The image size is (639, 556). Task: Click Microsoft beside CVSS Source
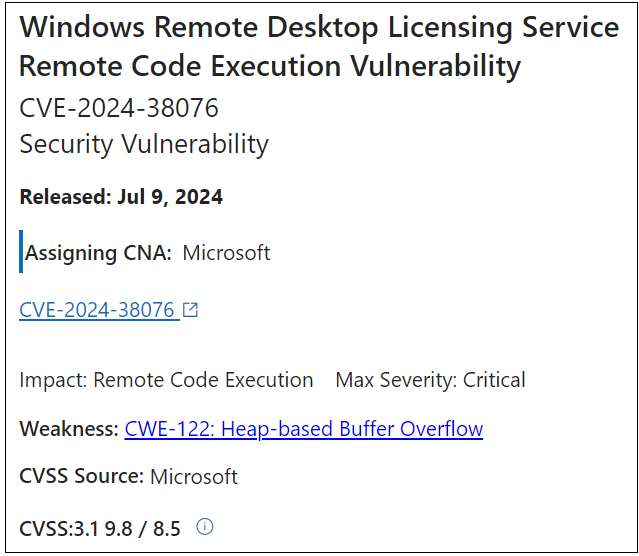(x=194, y=477)
